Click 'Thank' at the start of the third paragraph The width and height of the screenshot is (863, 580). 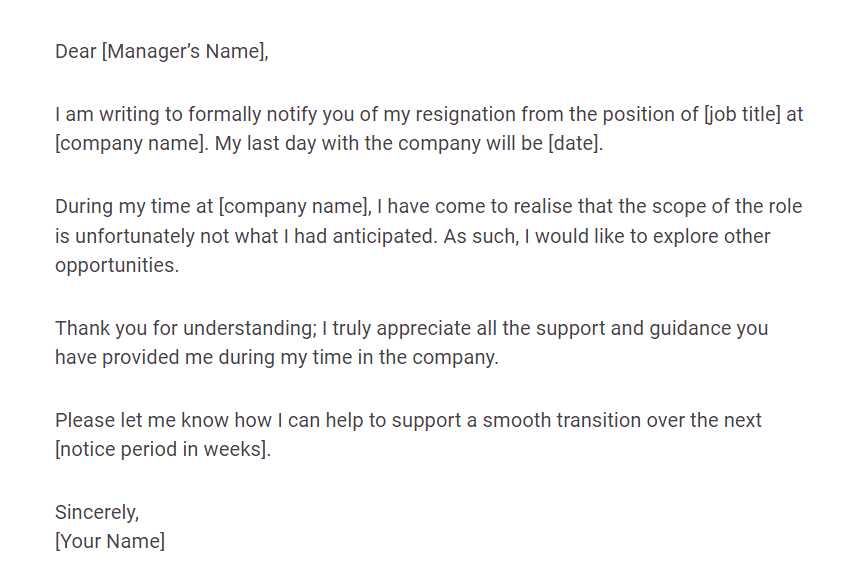point(81,328)
